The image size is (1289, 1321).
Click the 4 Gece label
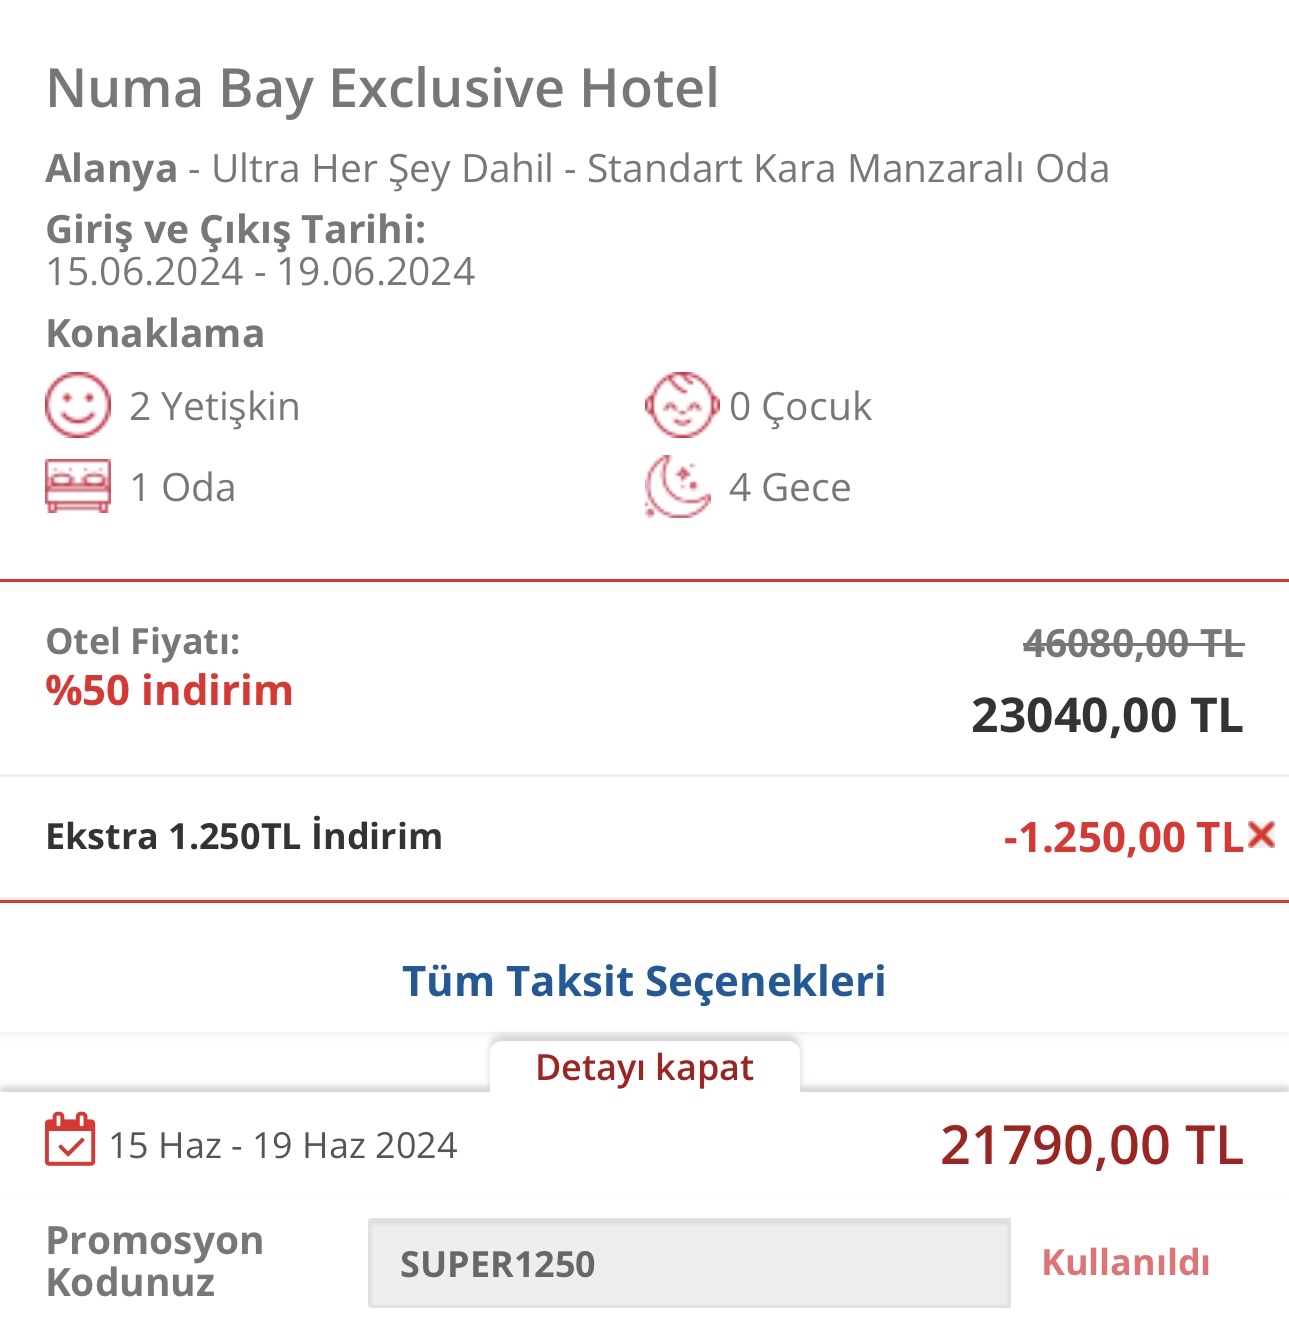790,487
